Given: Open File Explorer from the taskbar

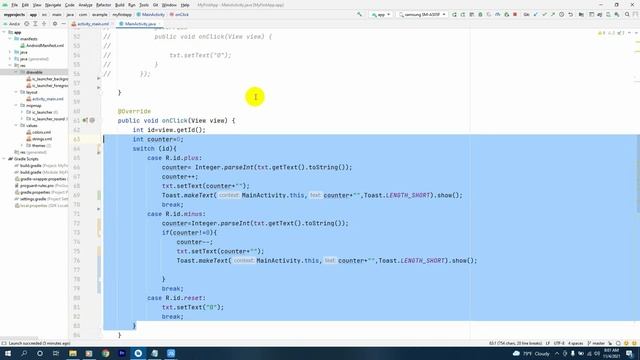Looking at the screenshot, I should tap(73, 353).
